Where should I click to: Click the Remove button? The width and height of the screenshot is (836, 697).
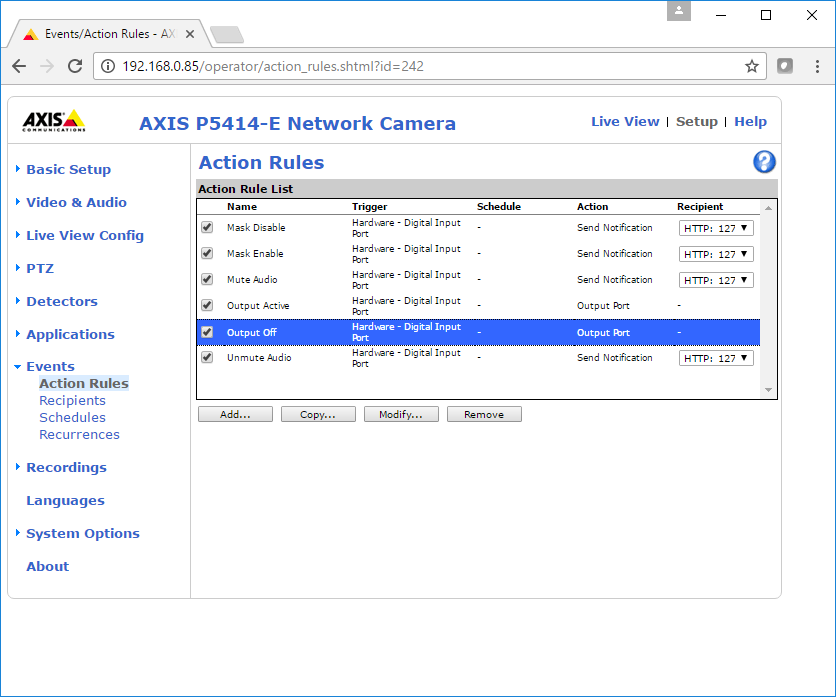coord(484,414)
